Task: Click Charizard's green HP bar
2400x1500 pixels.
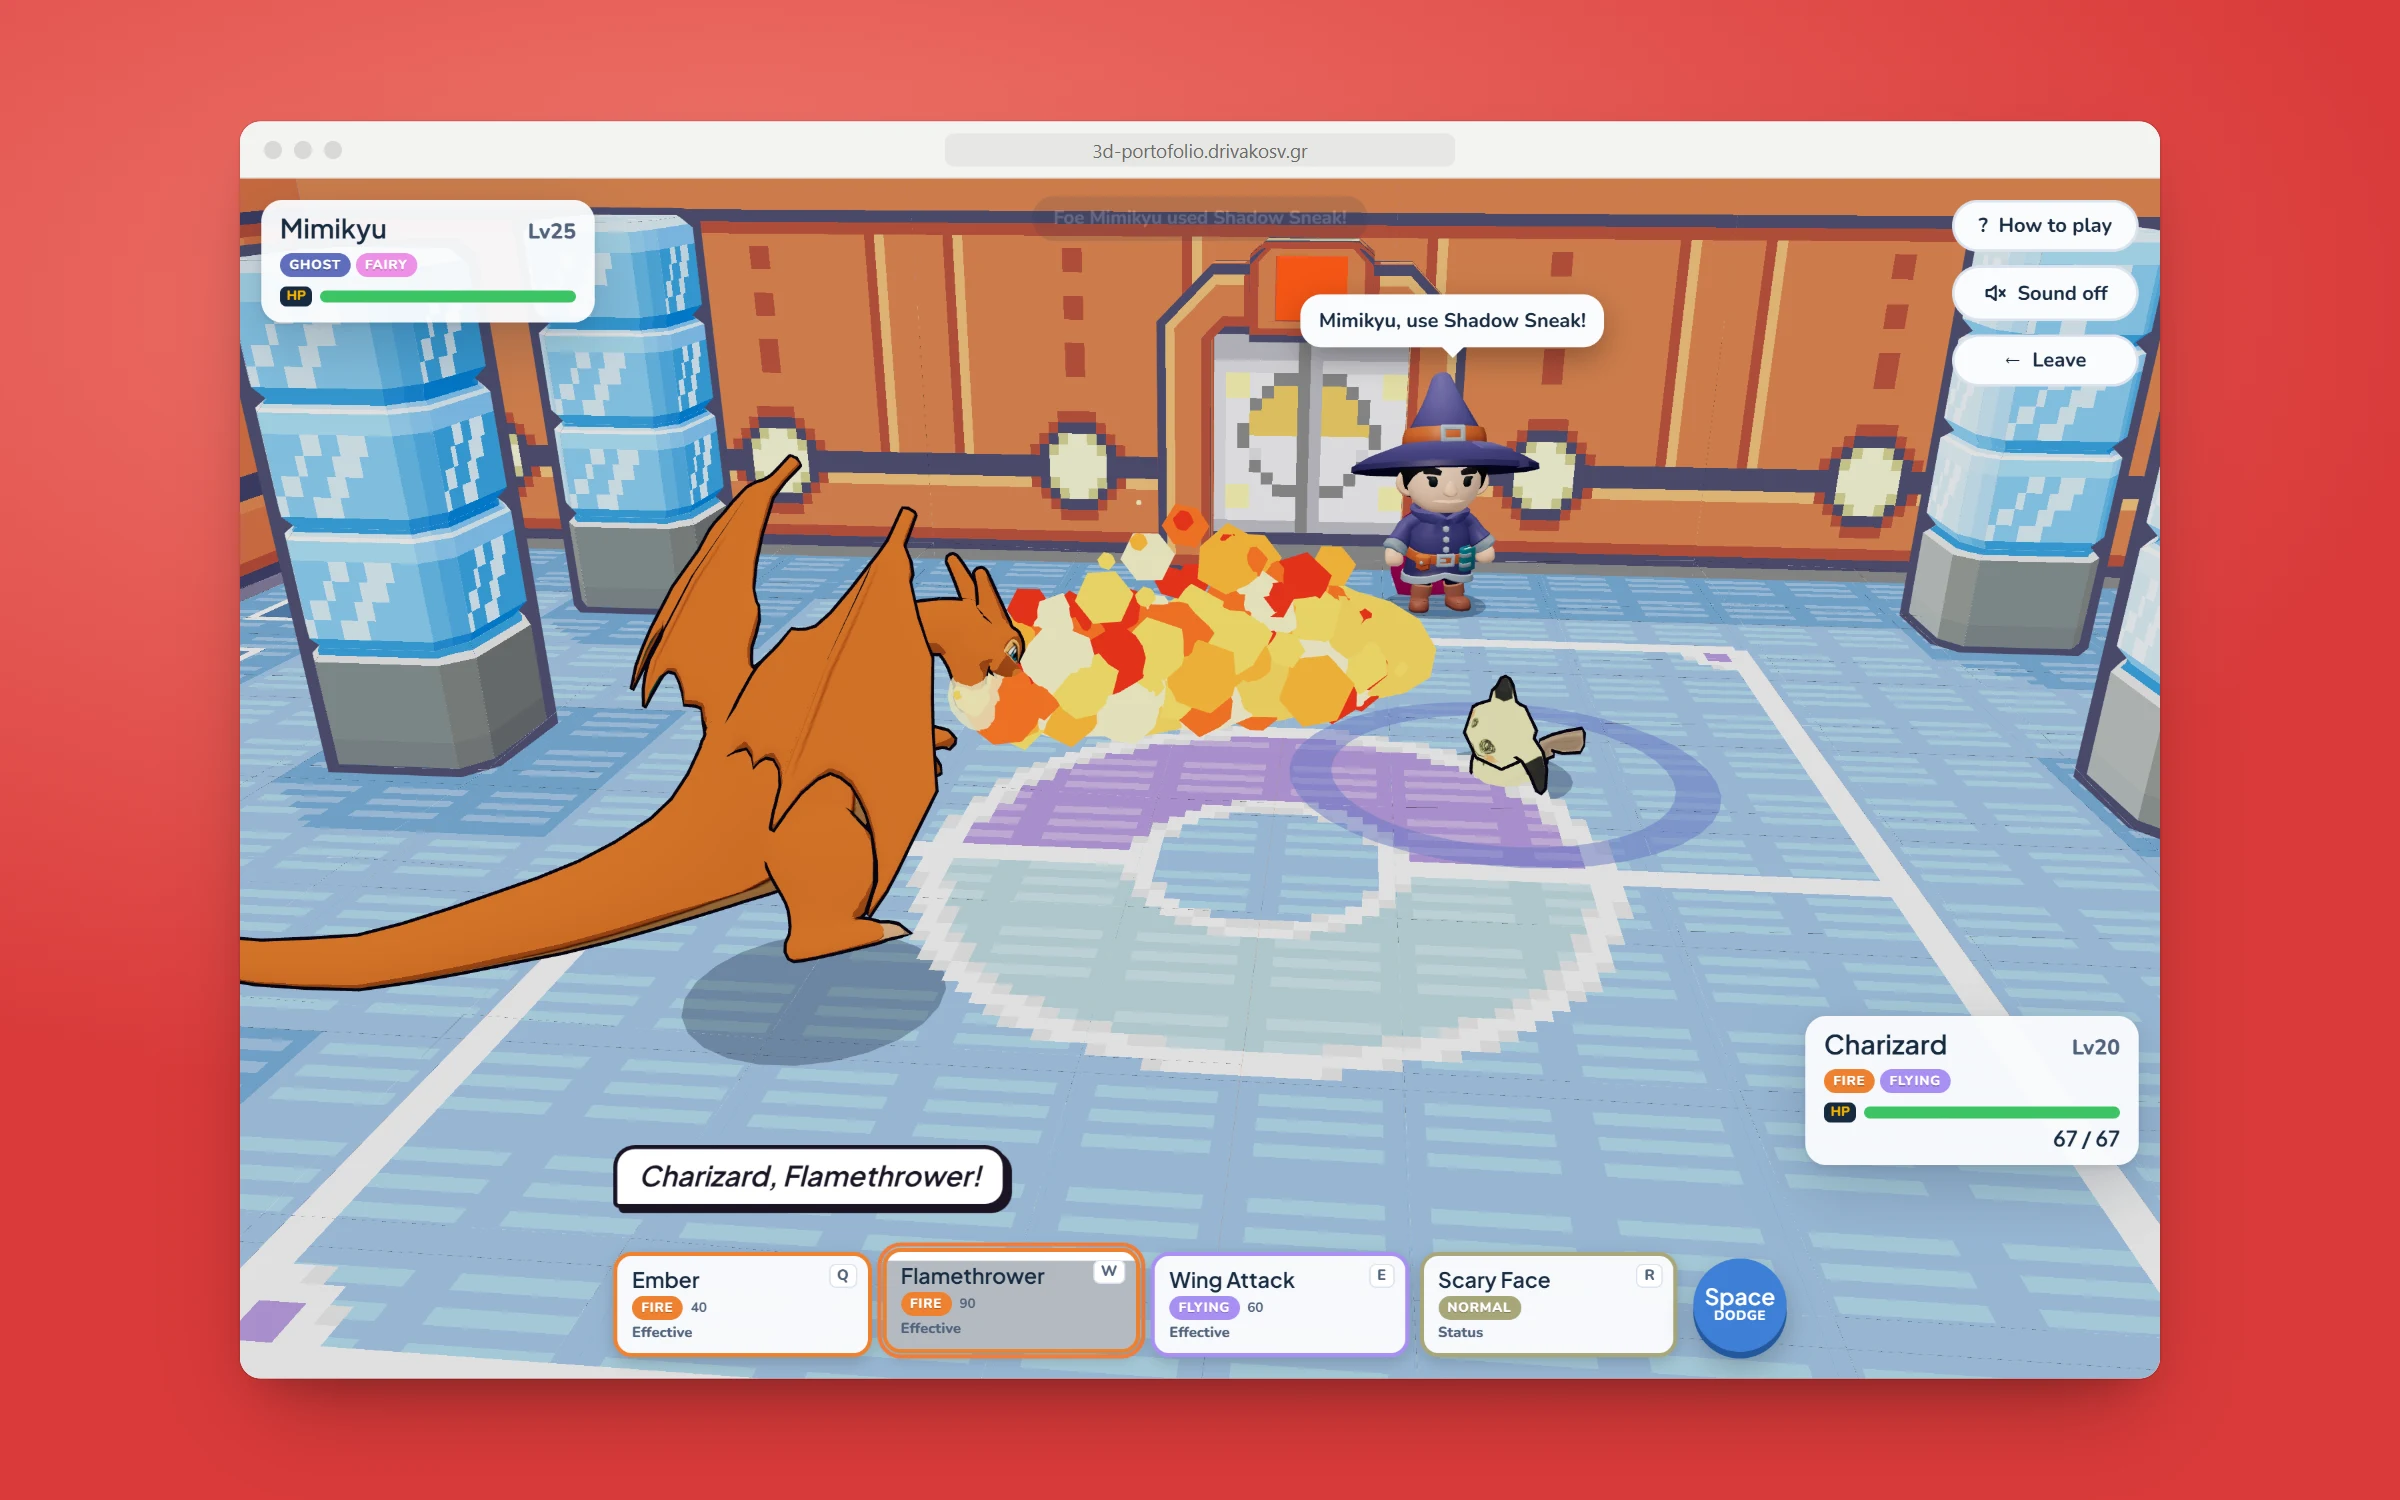Action: point(1991,1112)
